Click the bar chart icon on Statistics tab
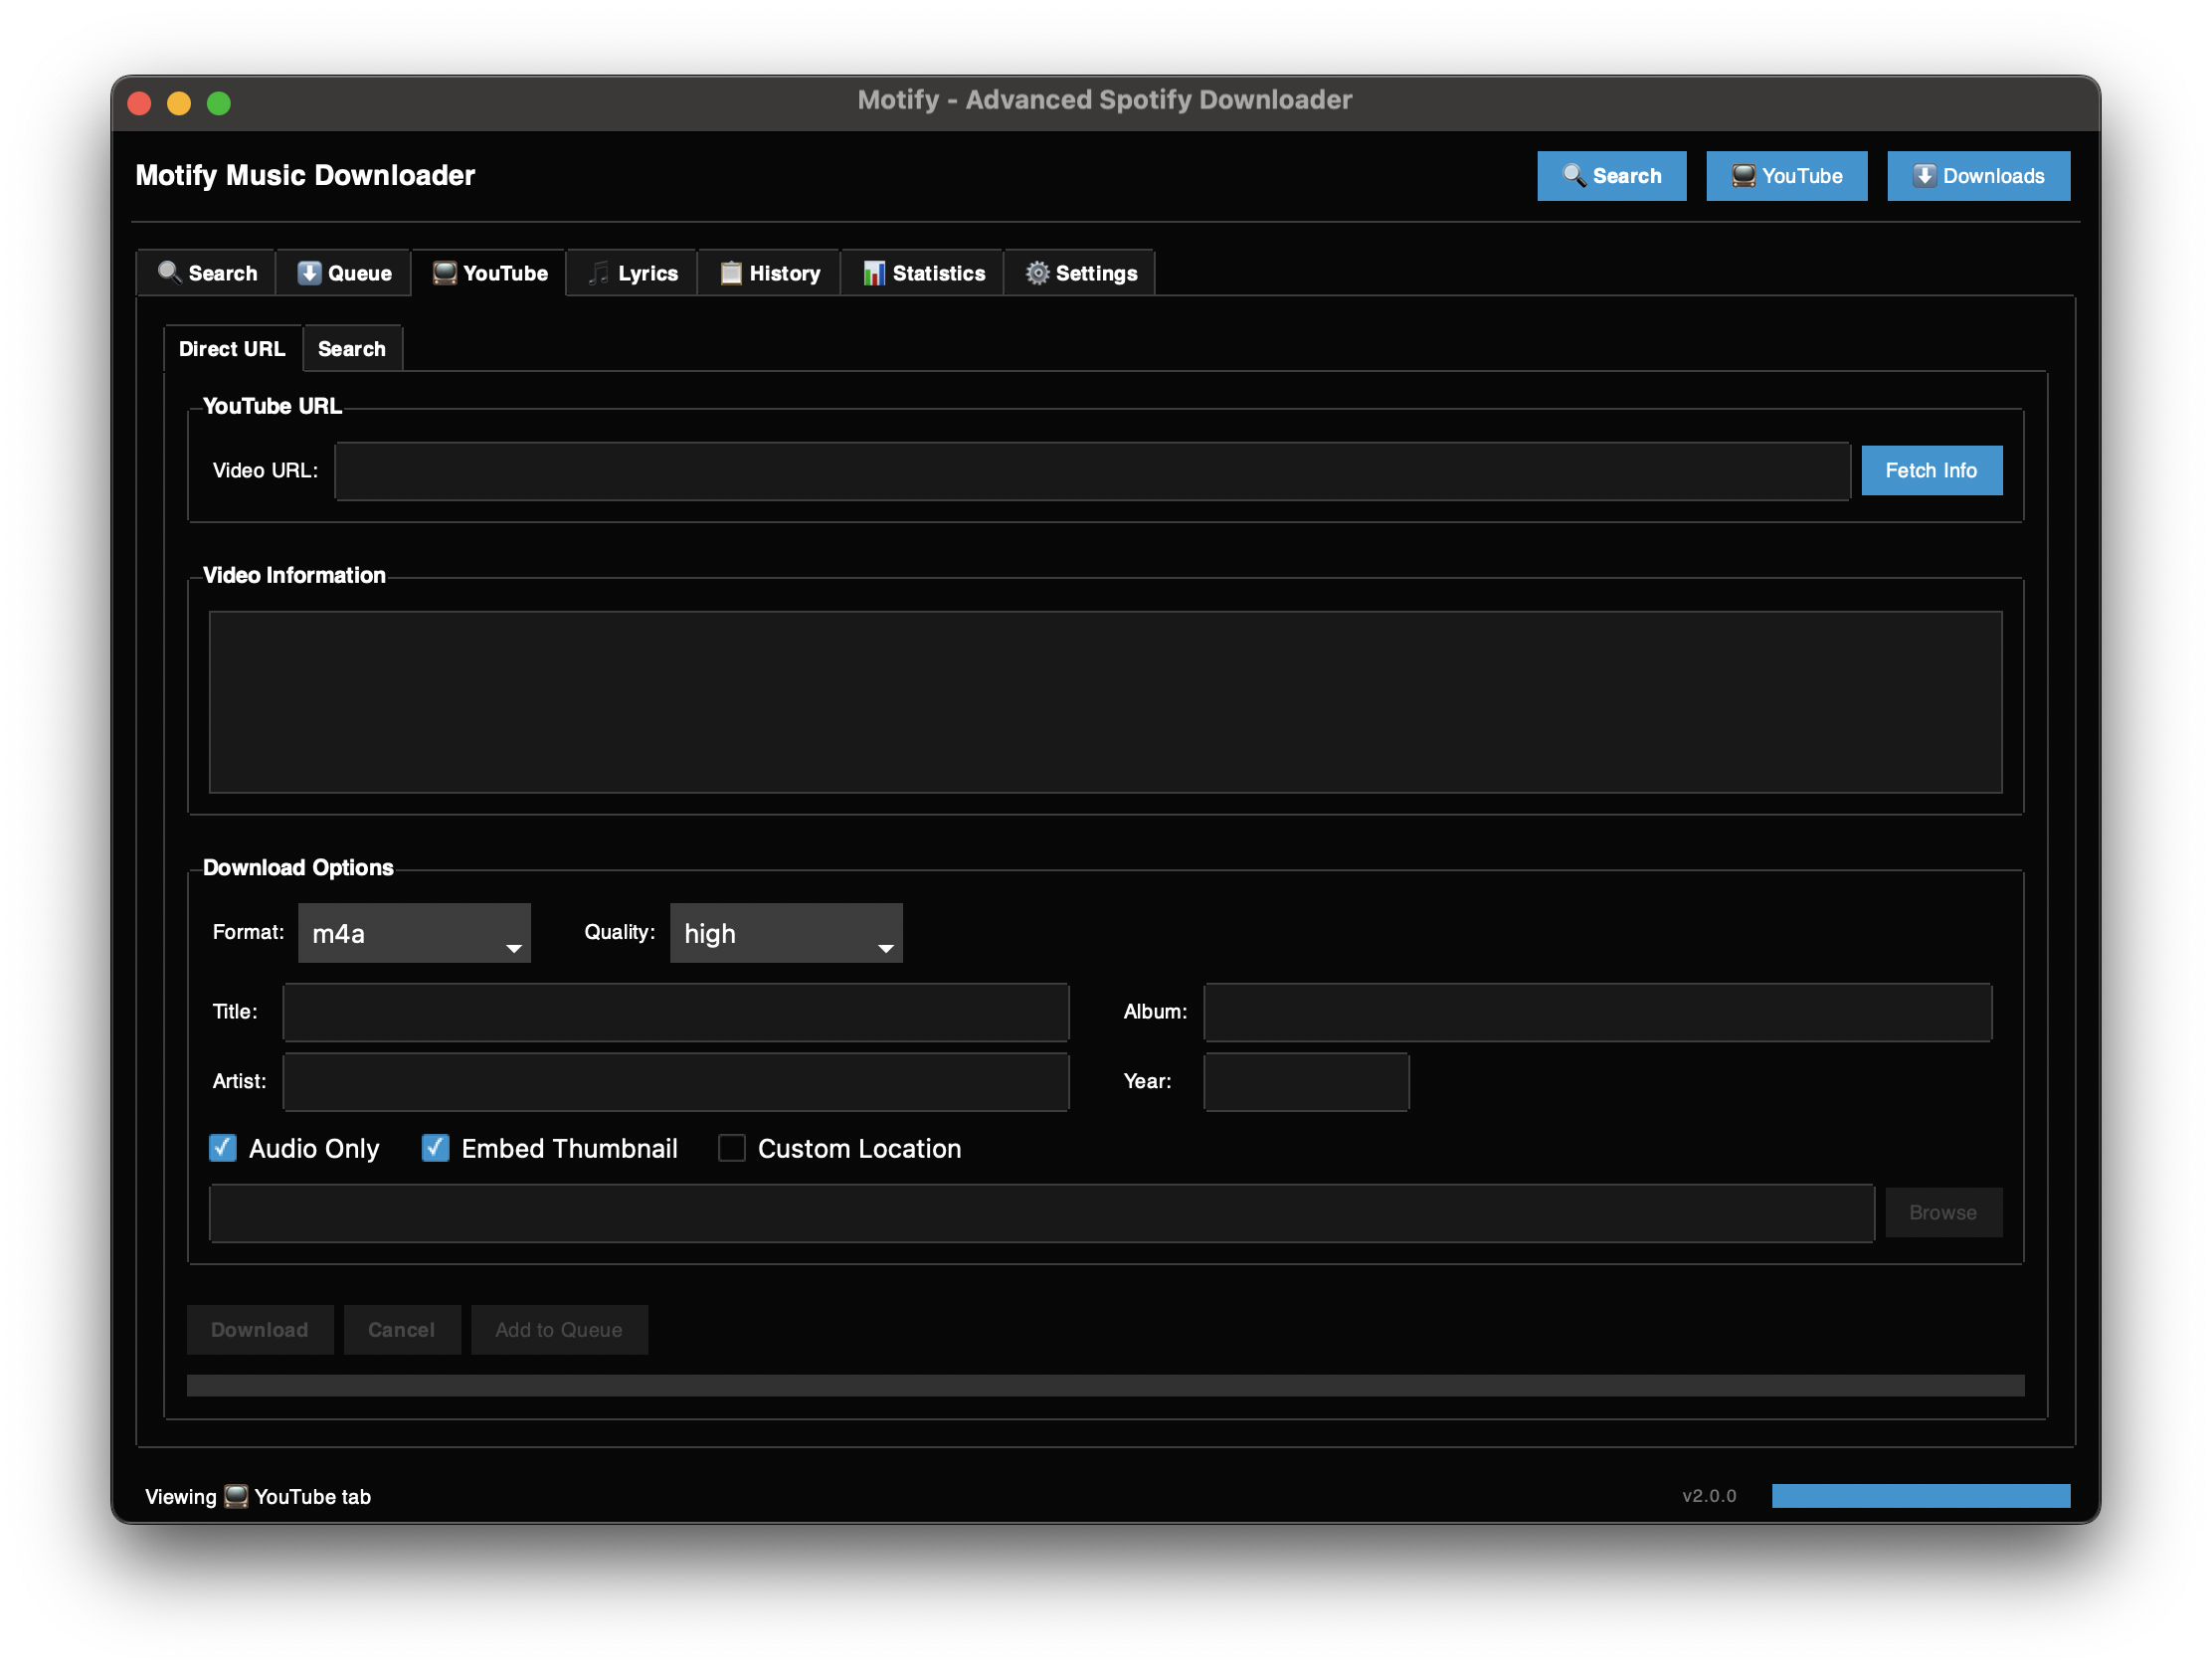This screenshot has height=1671, width=2212. pyautogui.click(x=874, y=273)
